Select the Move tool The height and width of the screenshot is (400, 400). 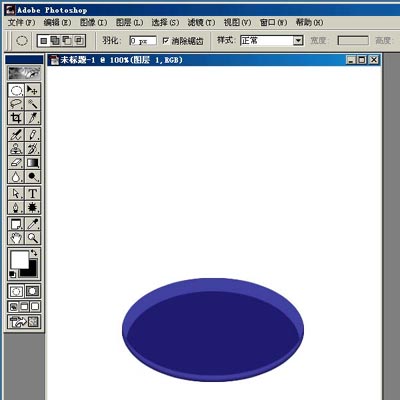point(32,90)
